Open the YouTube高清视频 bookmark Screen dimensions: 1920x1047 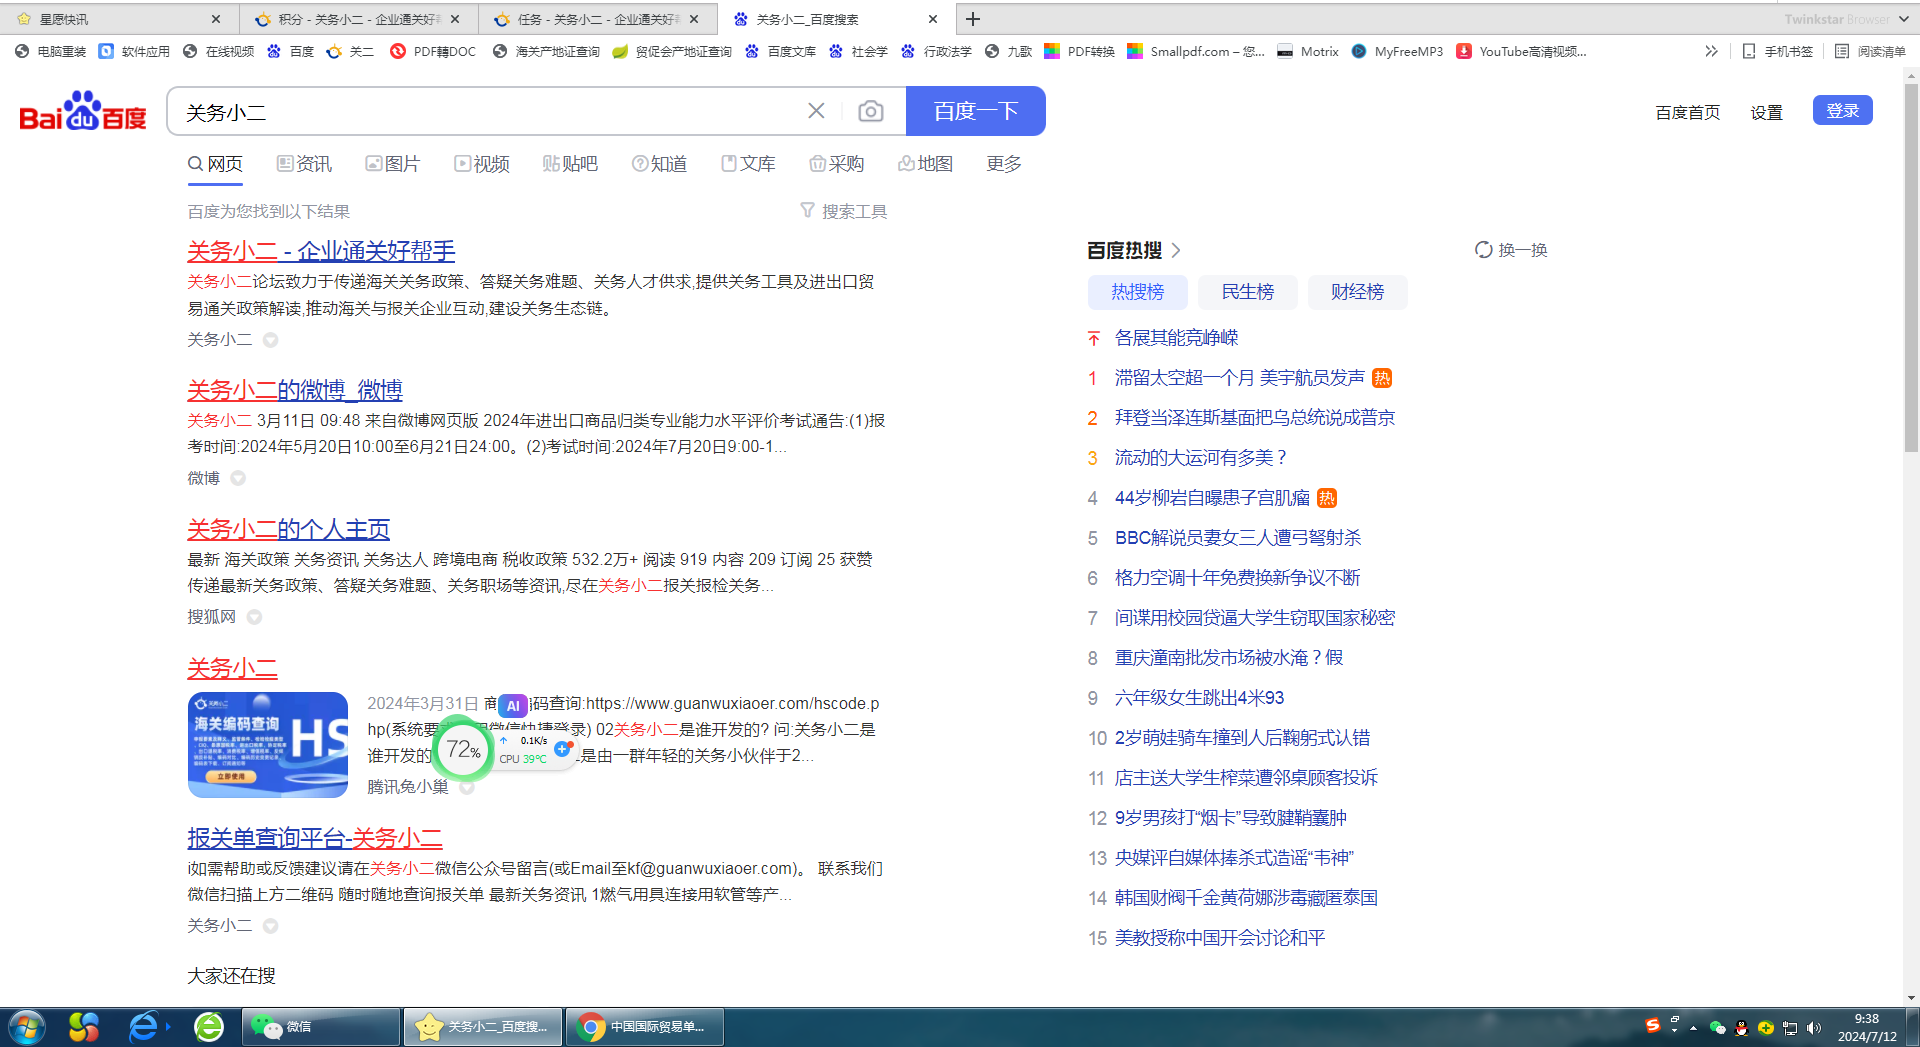point(1521,51)
